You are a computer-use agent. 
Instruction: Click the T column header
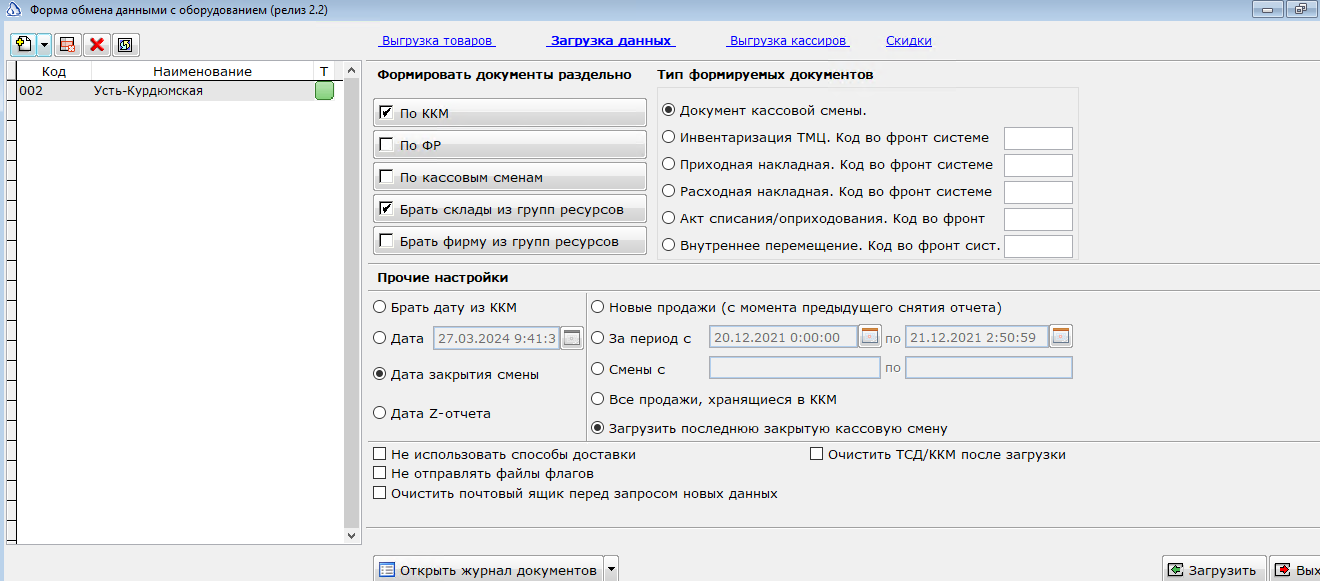(x=324, y=71)
